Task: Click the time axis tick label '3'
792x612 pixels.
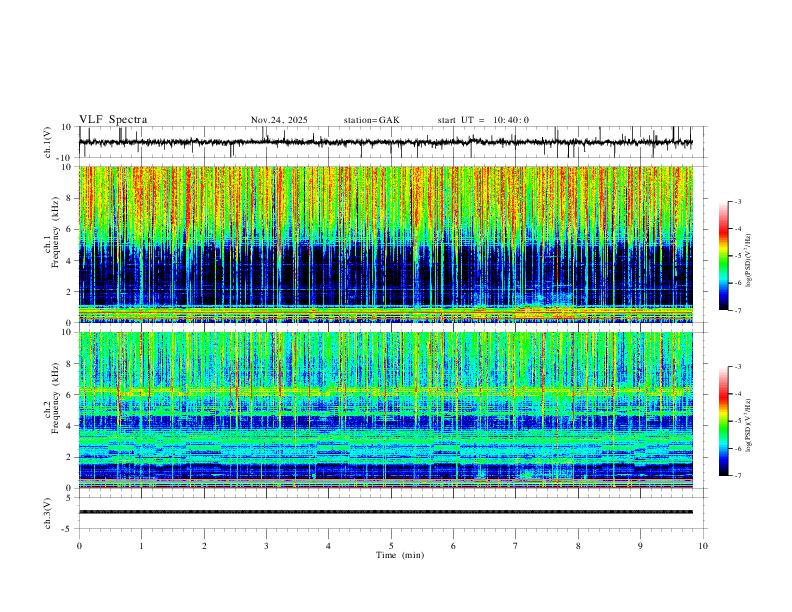Action: (266, 546)
